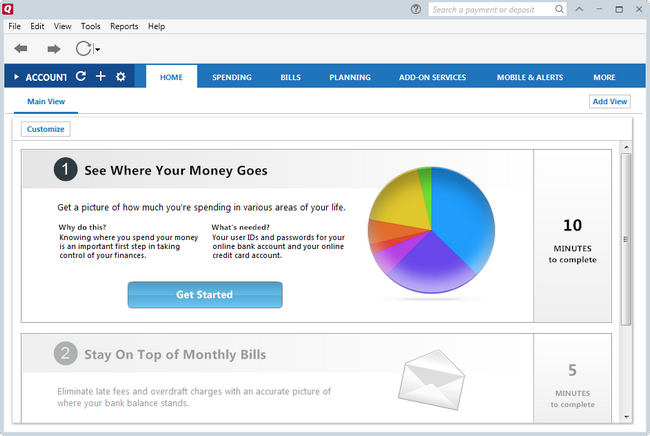Image resolution: width=650 pixels, height=436 pixels.
Task: Expand the Accounts bar triangle
Action: tap(16, 77)
